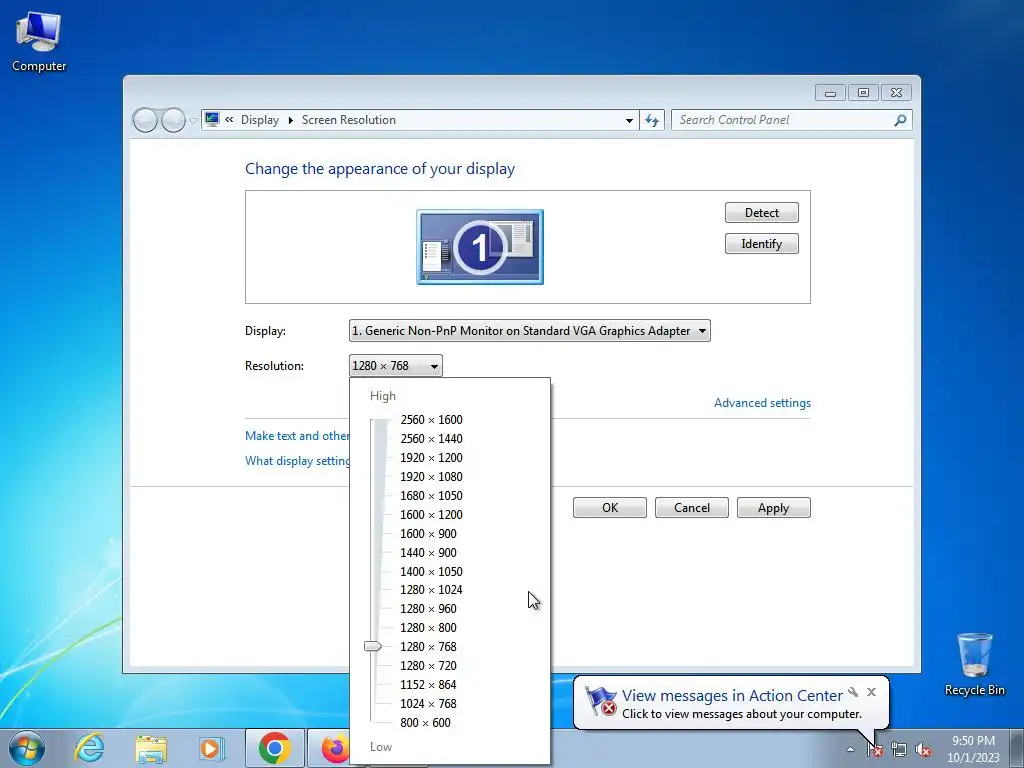Launch Internet Explorer from the taskbar

click(89, 748)
